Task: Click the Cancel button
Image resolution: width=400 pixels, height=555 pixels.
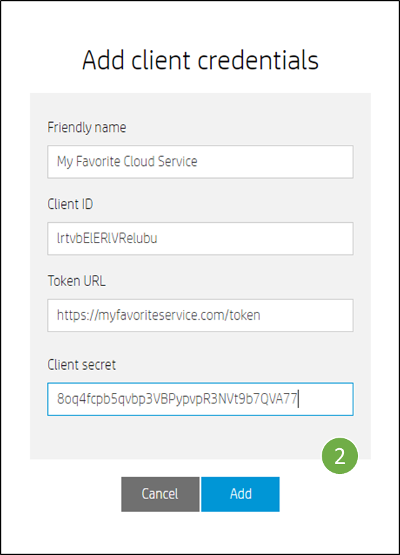Action: click(160, 494)
